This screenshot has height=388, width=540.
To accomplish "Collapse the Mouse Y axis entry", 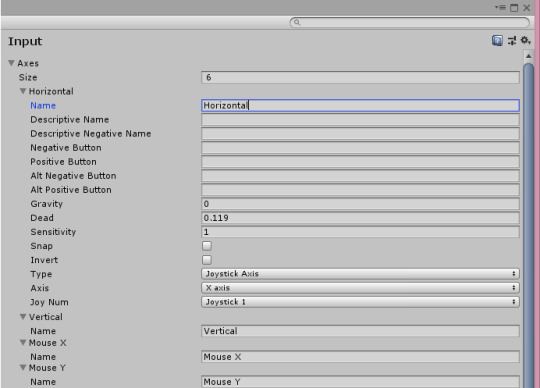I will tap(23, 368).
